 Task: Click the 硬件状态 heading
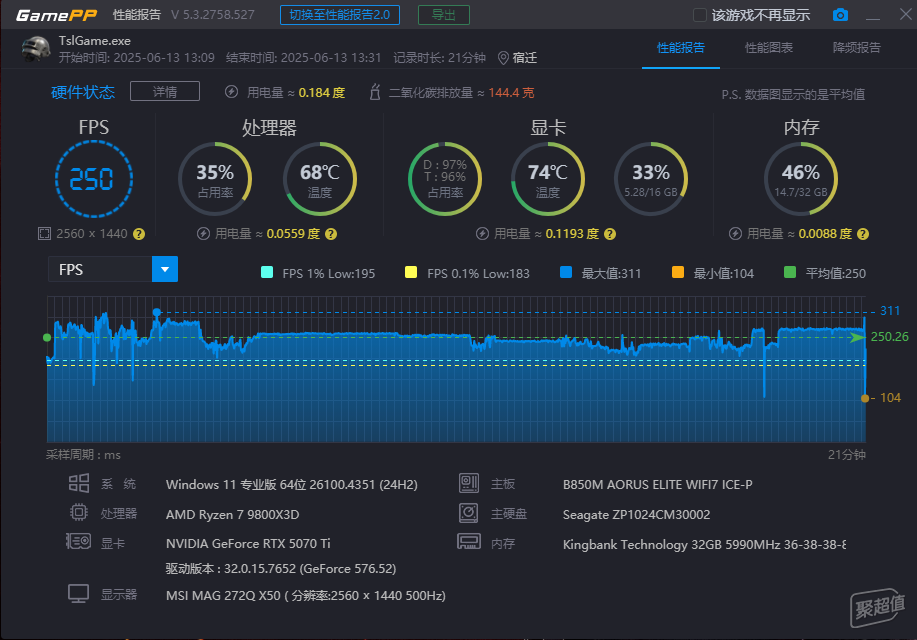pyautogui.click(x=83, y=92)
